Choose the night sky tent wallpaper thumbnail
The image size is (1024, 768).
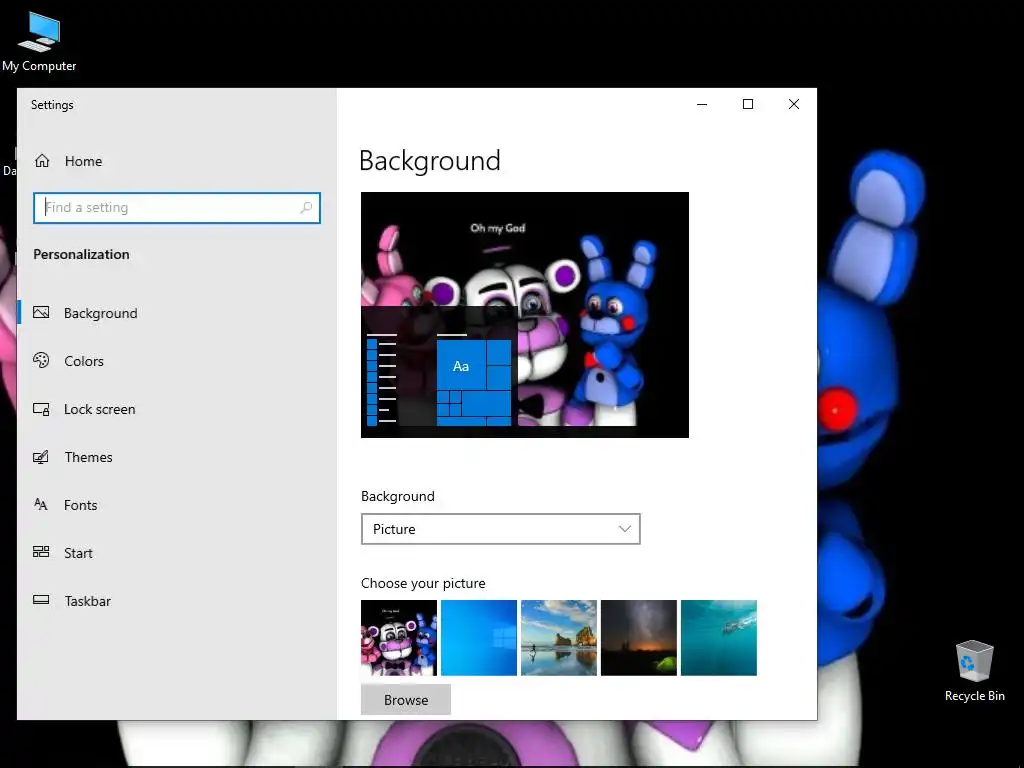tap(639, 637)
